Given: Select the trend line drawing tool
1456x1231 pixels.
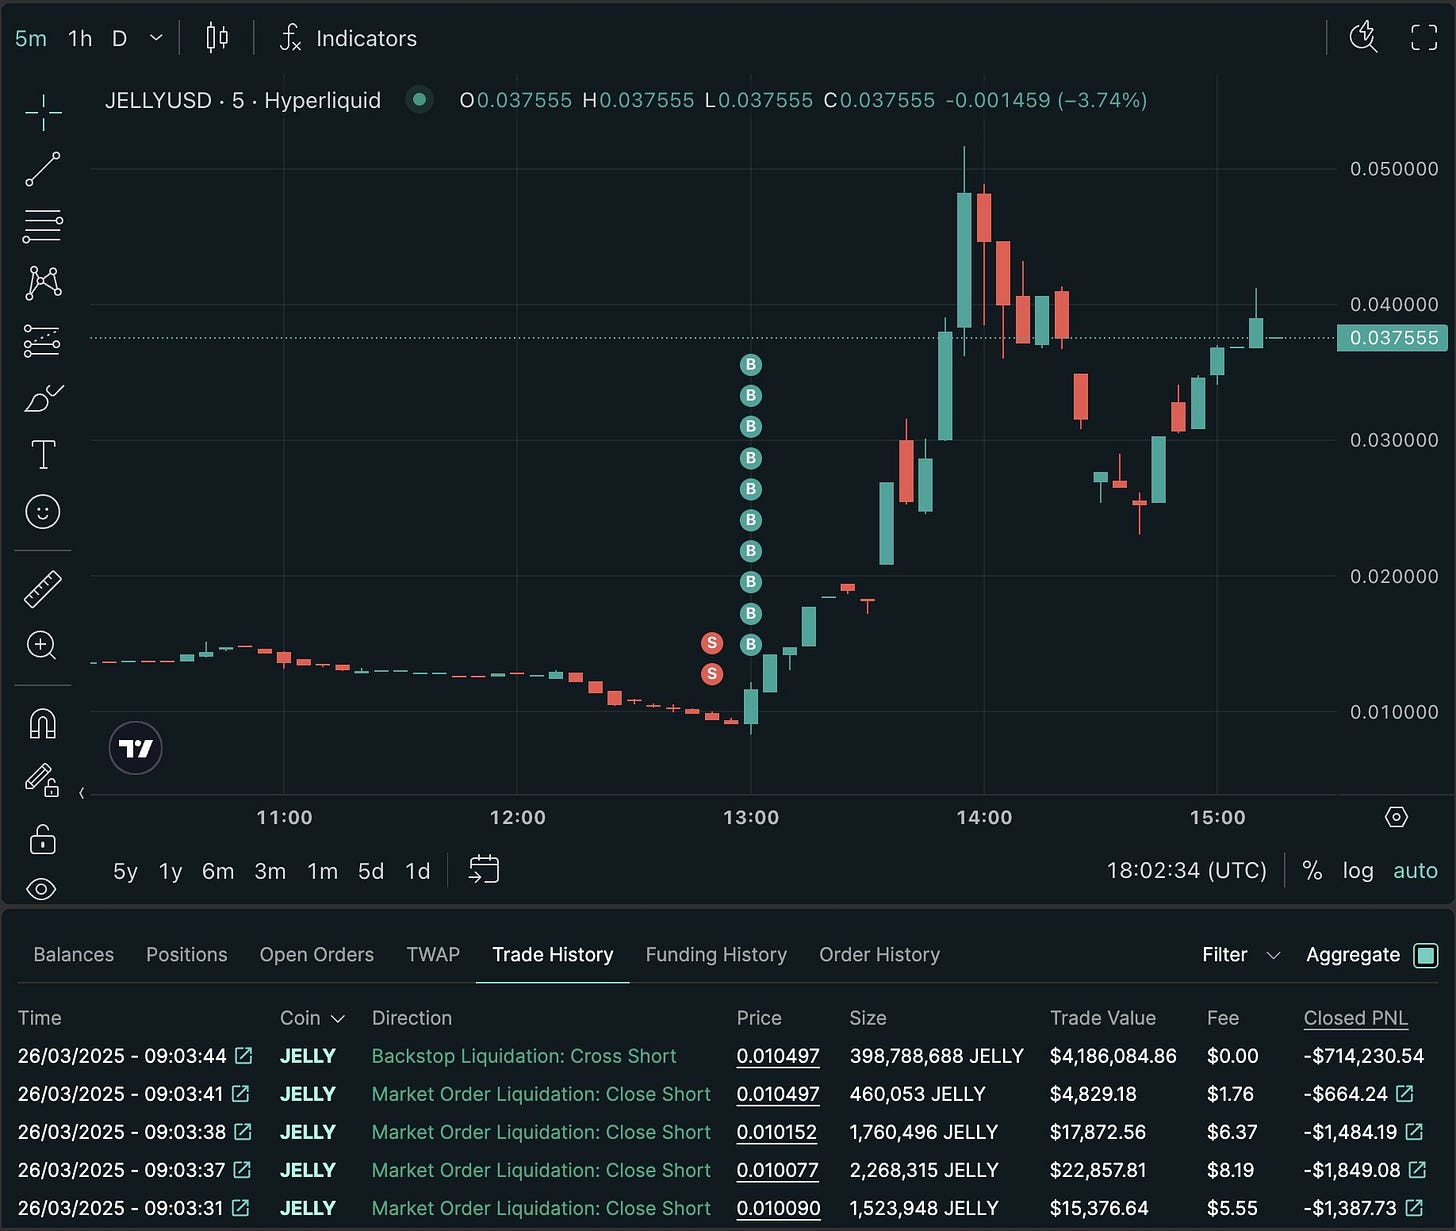Looking at the screenshot, I should (43, 169).
